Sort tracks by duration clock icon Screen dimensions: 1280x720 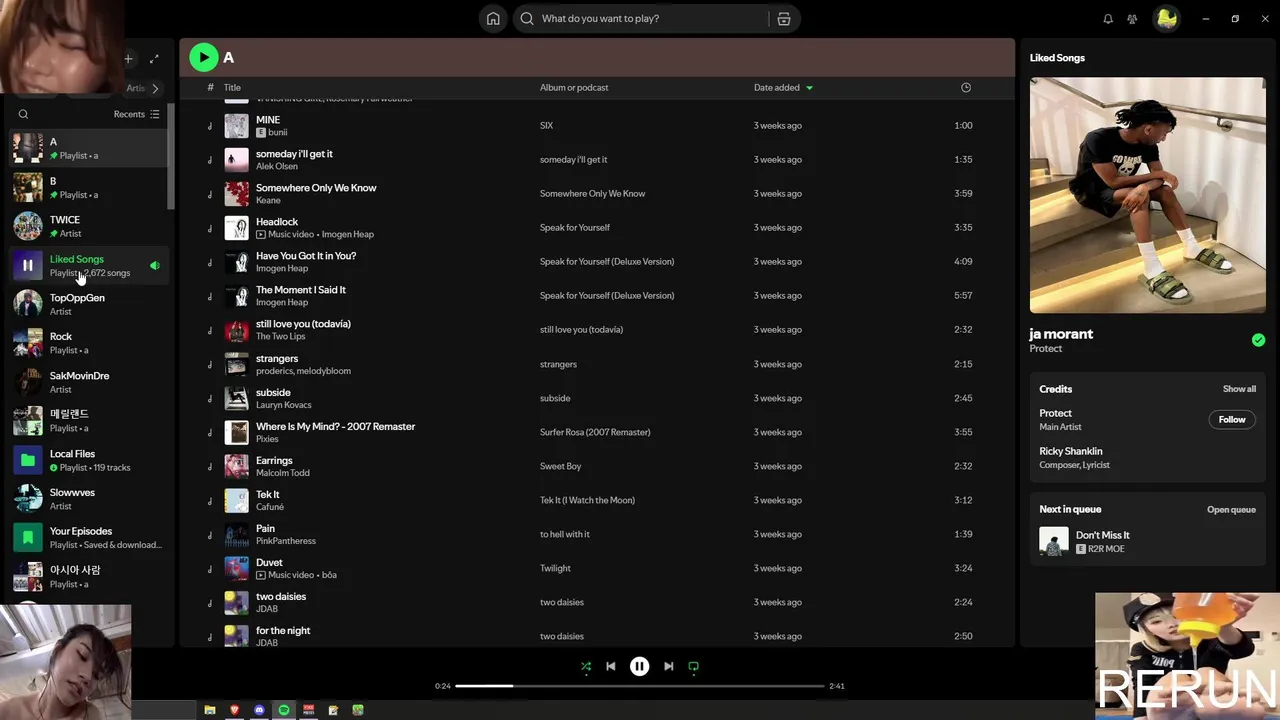coord(965,87)
